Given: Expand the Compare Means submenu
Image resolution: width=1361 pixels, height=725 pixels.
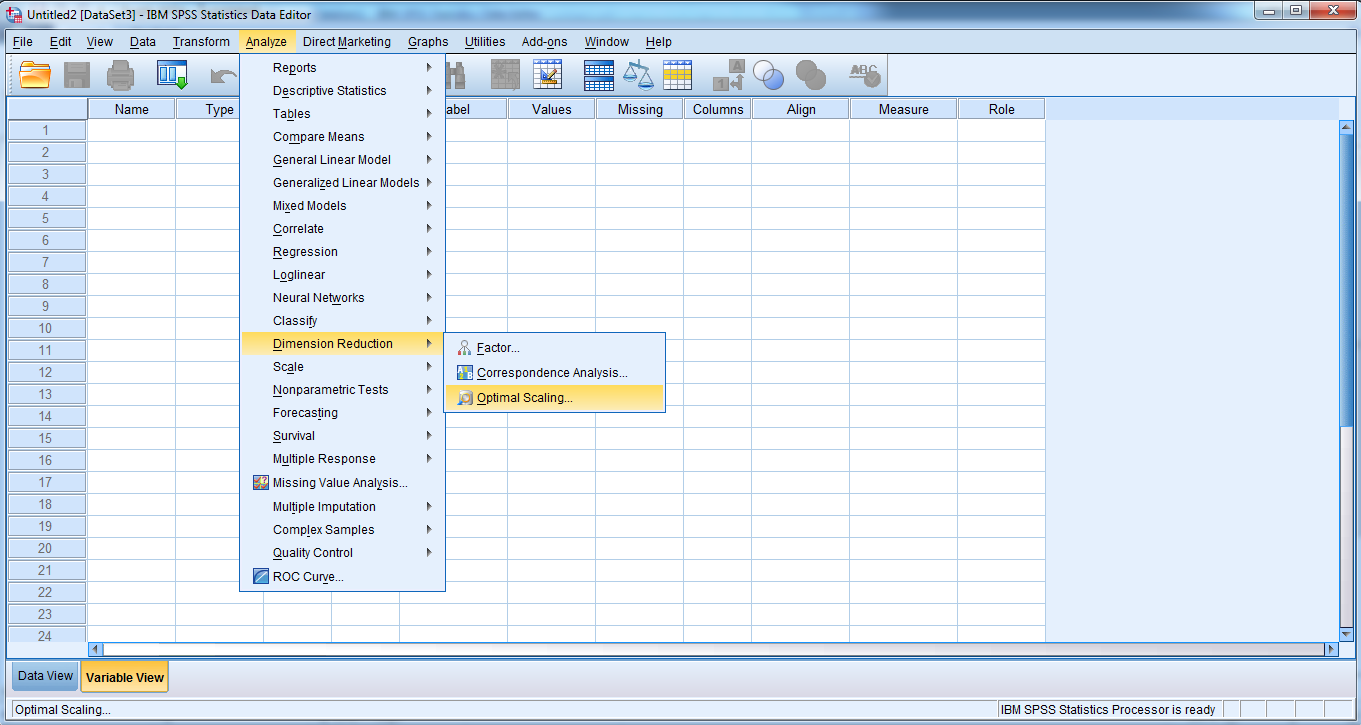Looking at the screenshot, I should click(x=342, y=137).
